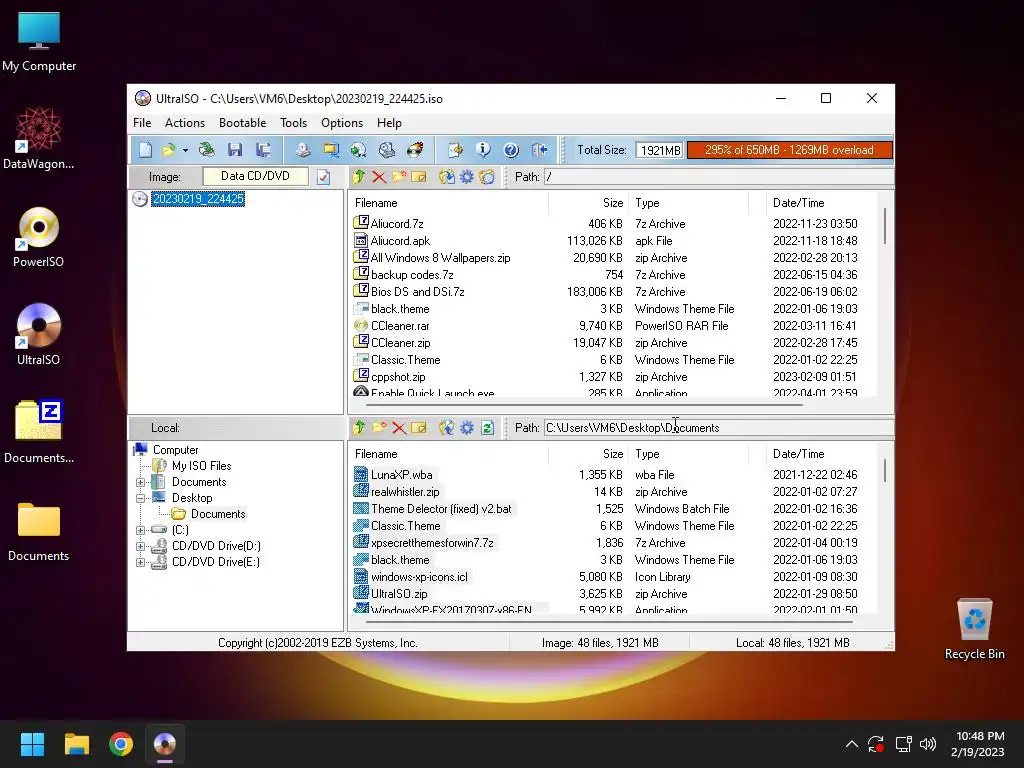This screenshot has height=768, width=1024.
Task: Click the document-with-arrow icon left of the info icon
Action: (x=455, y=150)
